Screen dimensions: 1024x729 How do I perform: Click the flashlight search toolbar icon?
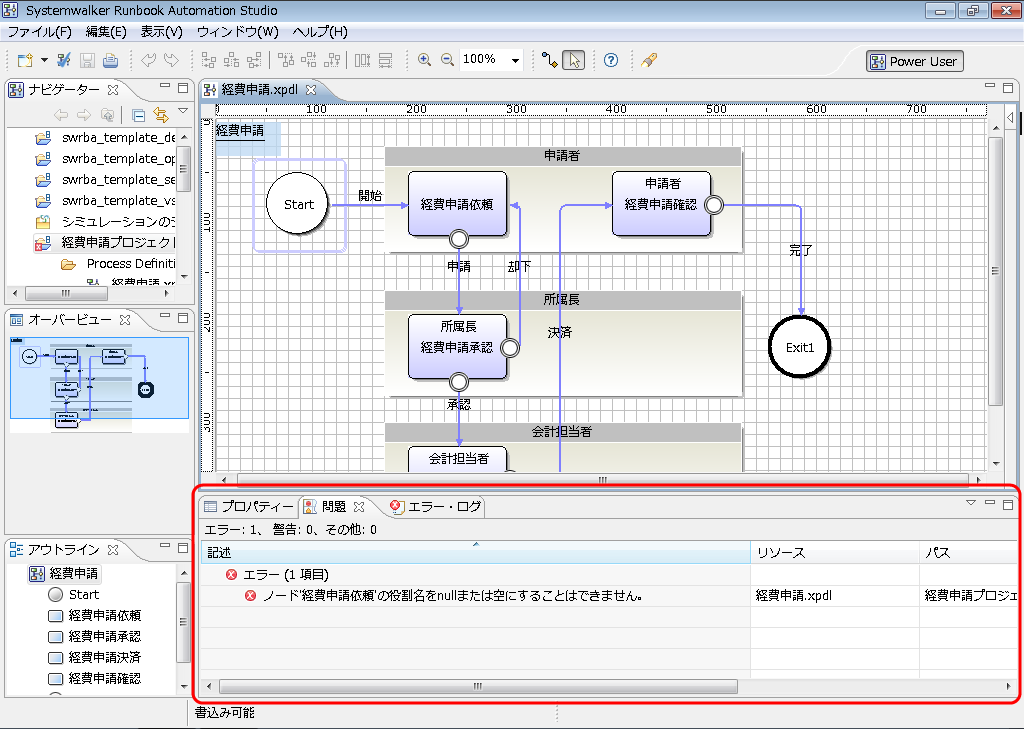pos(648,61)
